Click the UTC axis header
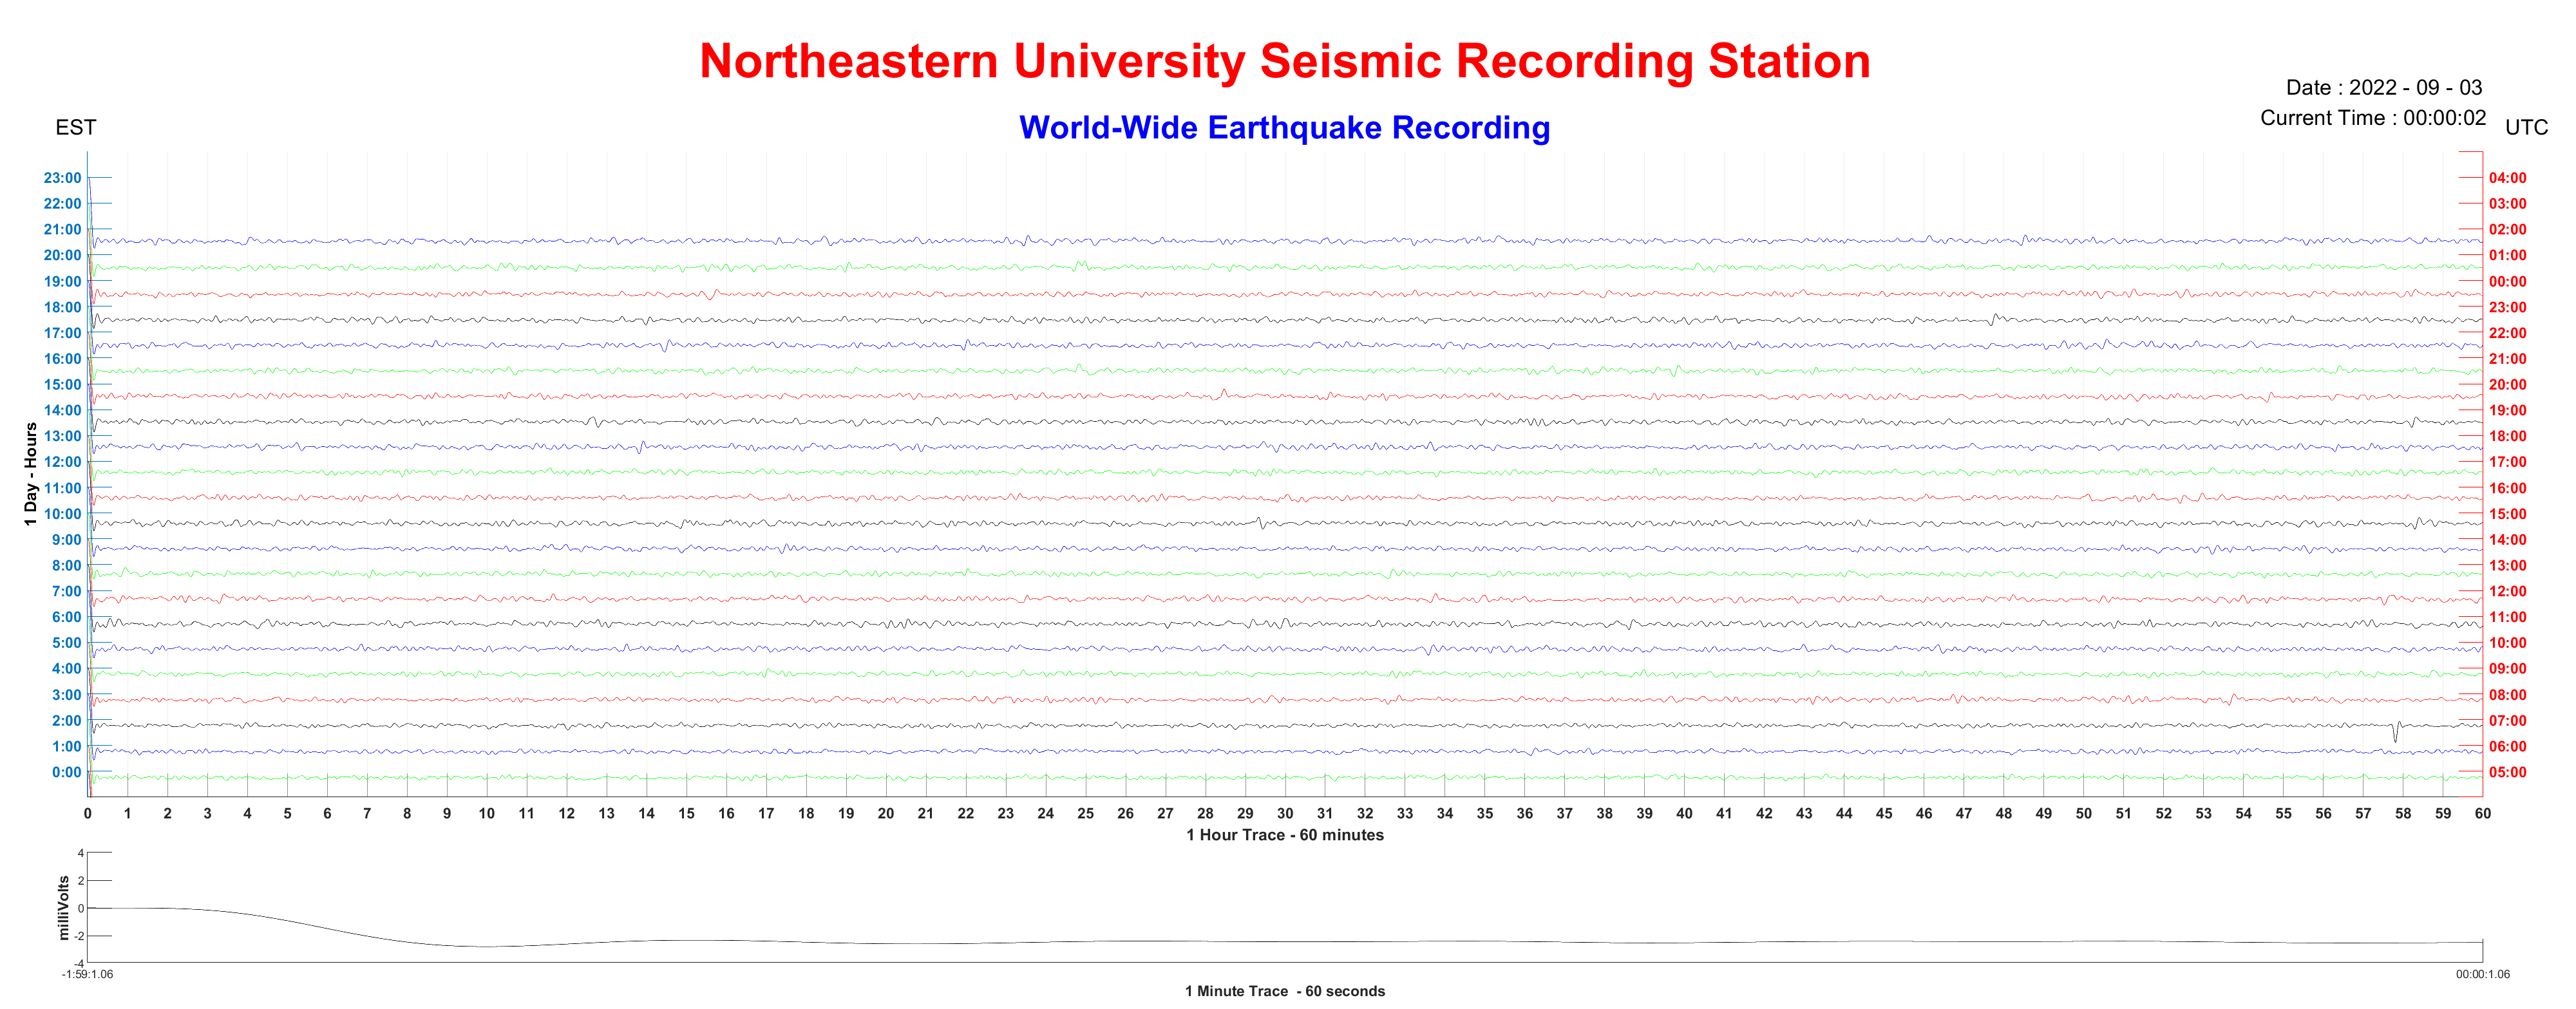2576x1009 pixels. 2526,128
